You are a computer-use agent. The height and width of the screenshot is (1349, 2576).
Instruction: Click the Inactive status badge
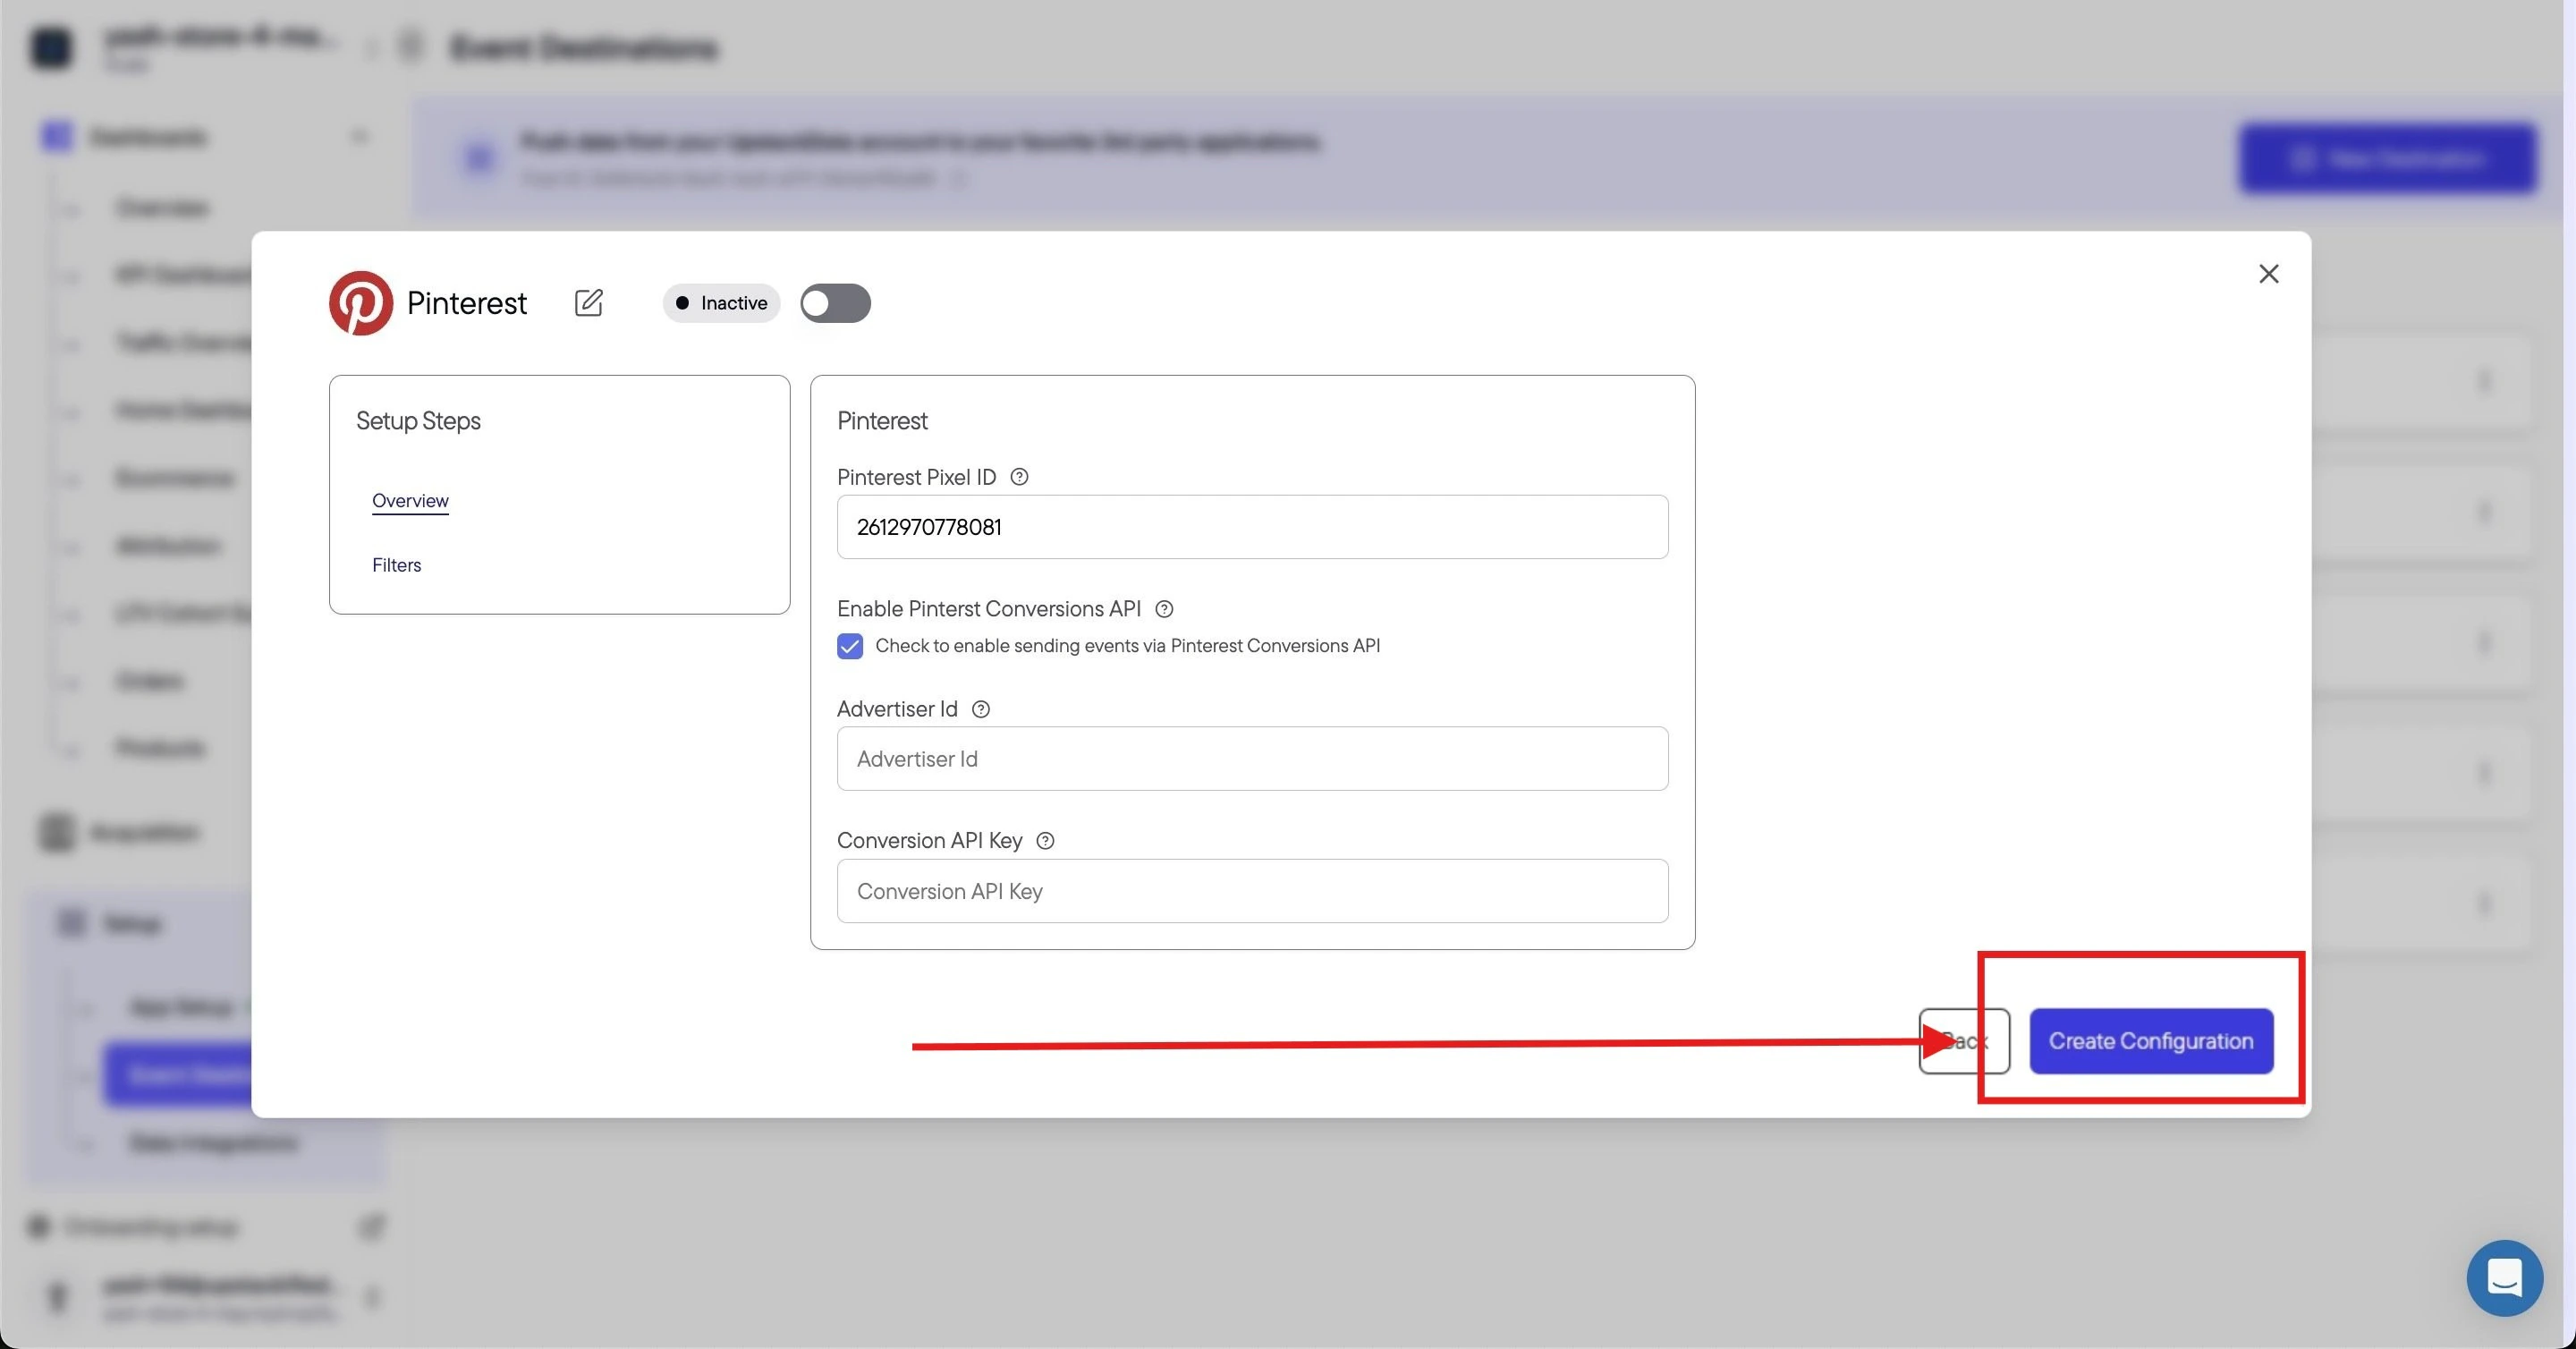721,303
